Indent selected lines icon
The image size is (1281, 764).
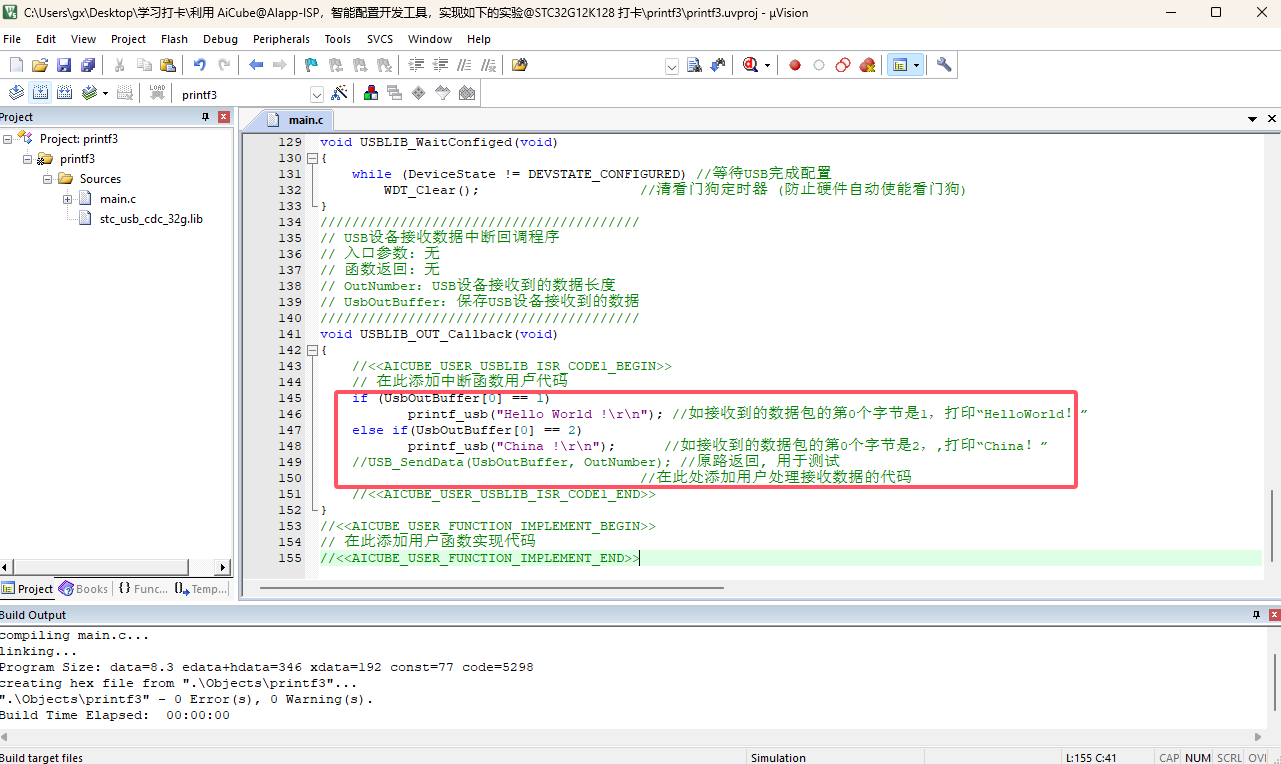(417, 65)
